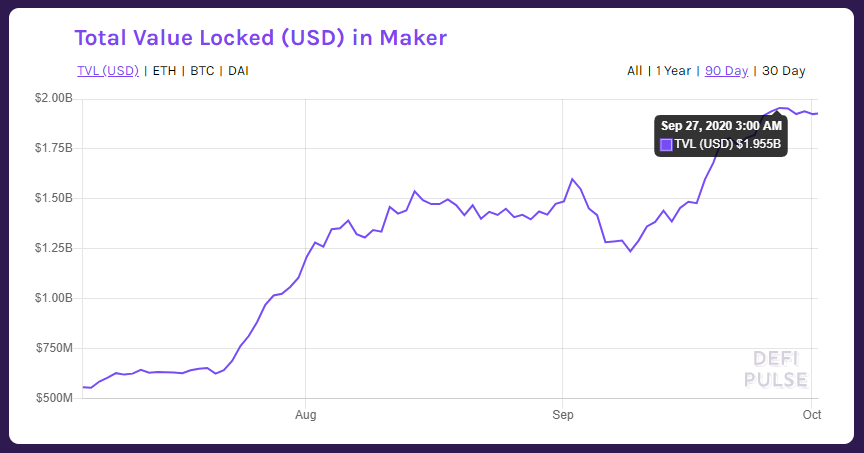The image size is (864, 453).
Task: Select the 90 Day time range
Action: point(726,71)
